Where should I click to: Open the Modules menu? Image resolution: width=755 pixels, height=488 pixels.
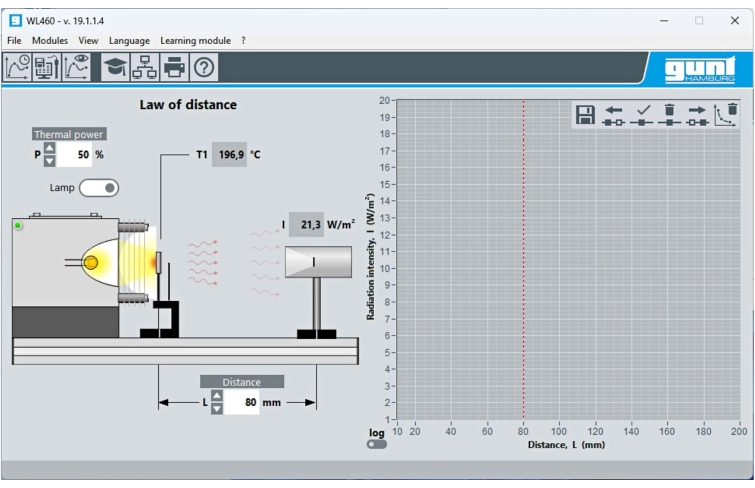click(50, 41)
